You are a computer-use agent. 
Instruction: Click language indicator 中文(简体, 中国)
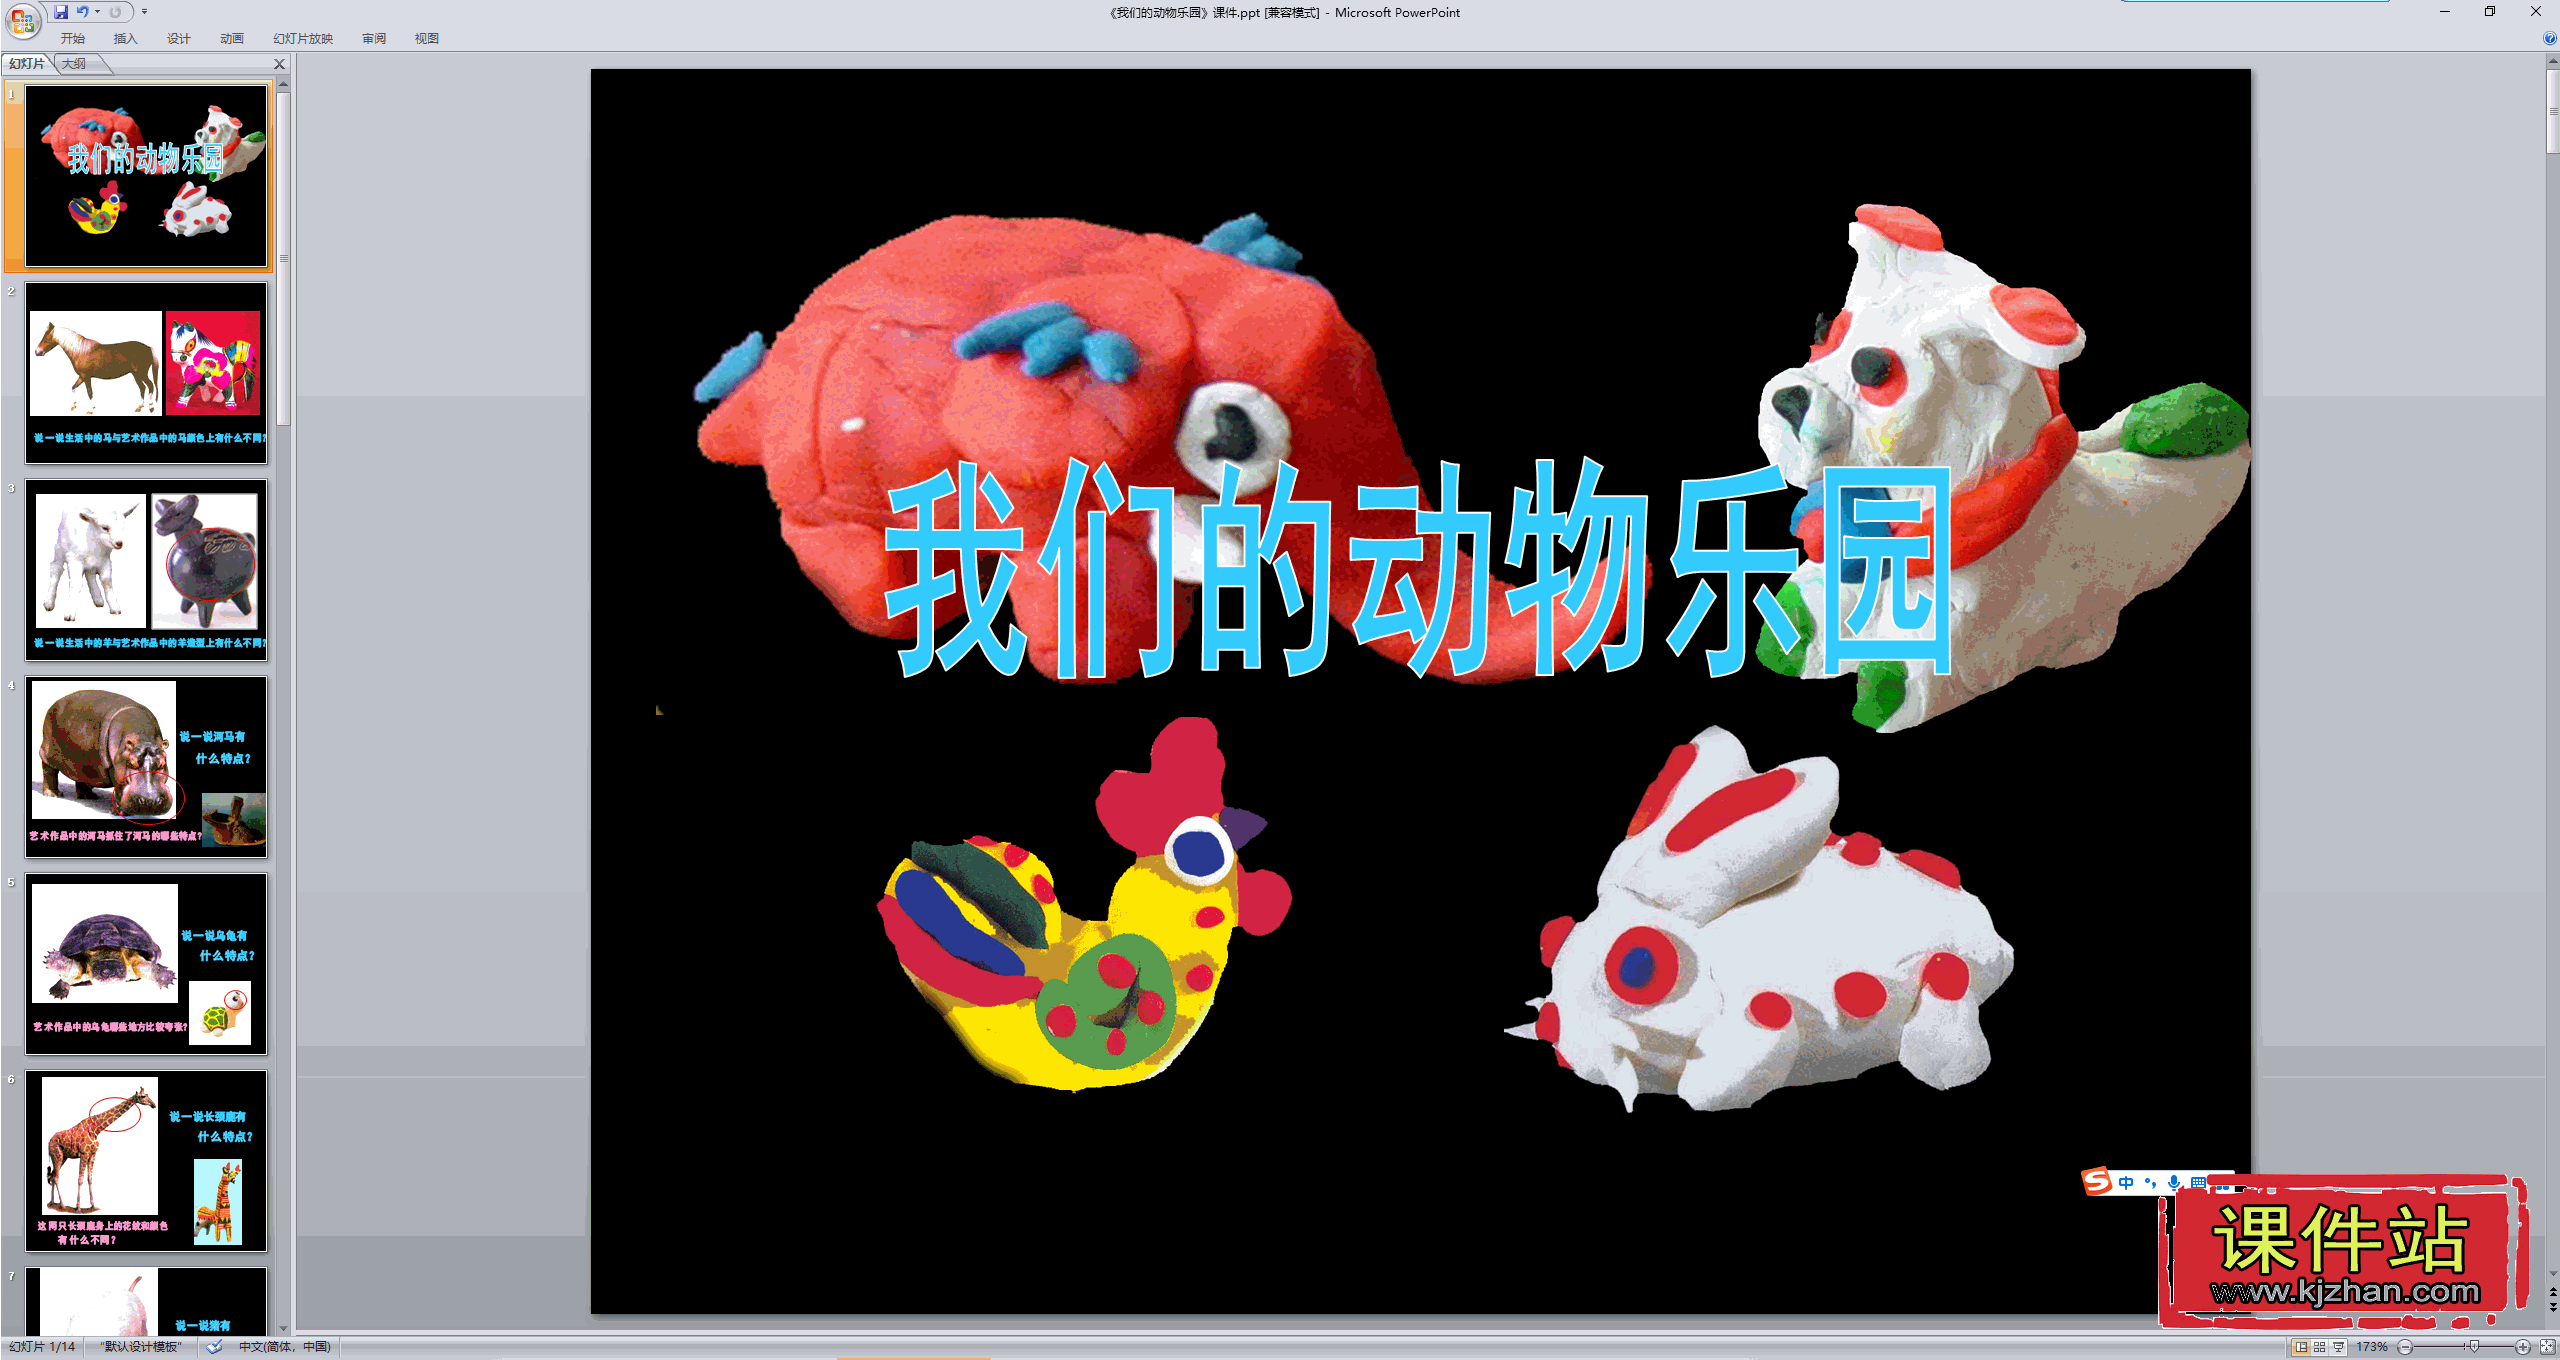click(285, 1347)
